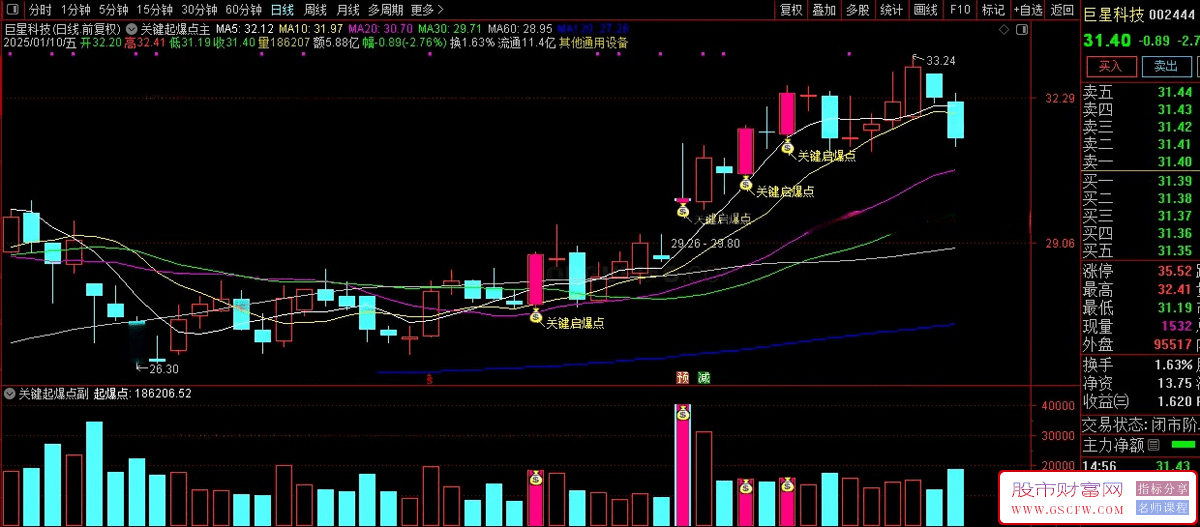The width and height of the screenshot is (1200, 527).
Task: Open F10 company info
Action: pos(960,10)
